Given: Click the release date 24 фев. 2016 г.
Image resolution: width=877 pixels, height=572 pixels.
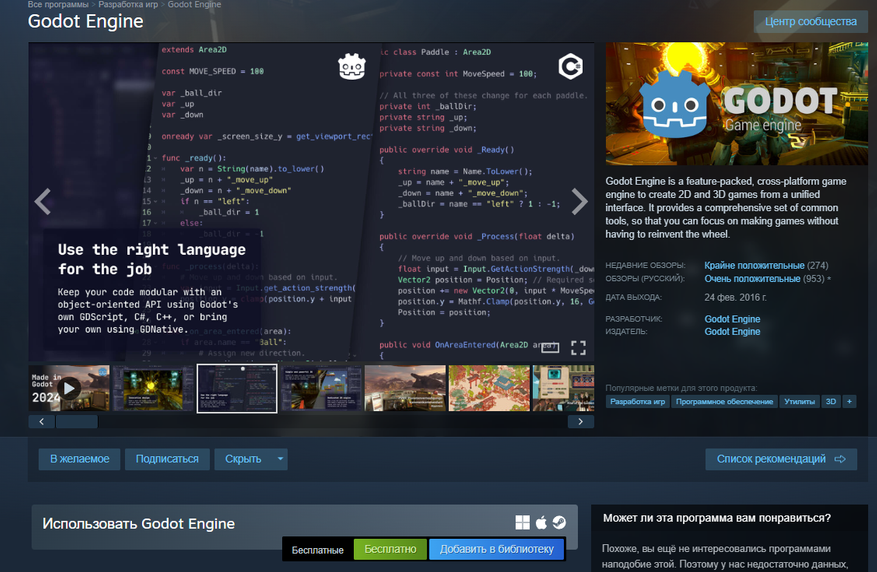Looking at the screenshot, I should [735, 297].
